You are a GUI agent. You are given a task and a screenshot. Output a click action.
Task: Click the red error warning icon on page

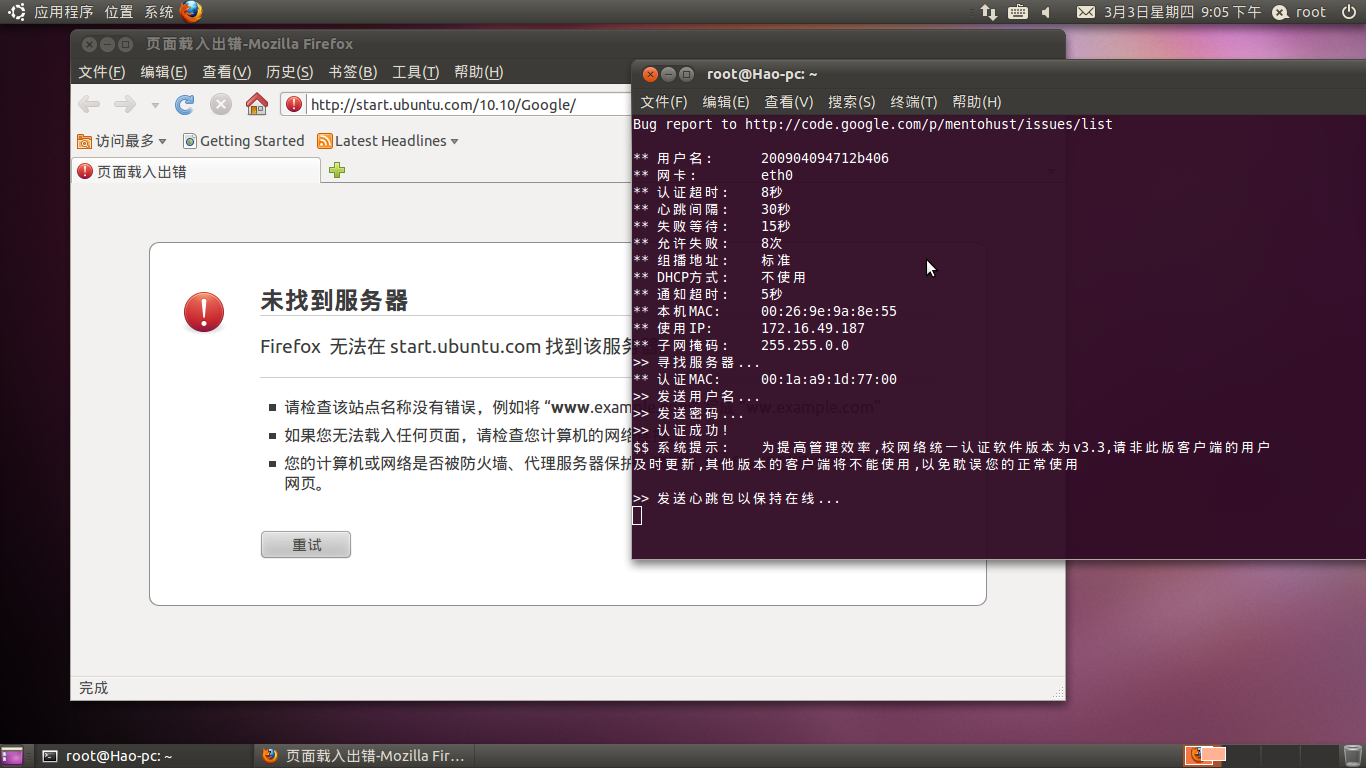204,312
